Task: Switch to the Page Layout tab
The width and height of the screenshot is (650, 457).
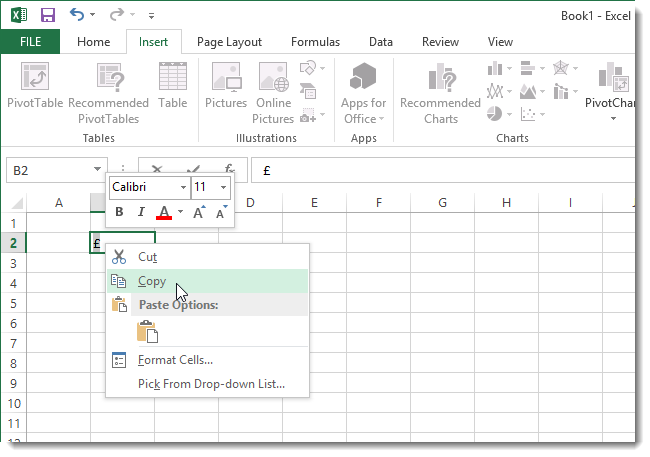Action: click(x=229, y=42)
